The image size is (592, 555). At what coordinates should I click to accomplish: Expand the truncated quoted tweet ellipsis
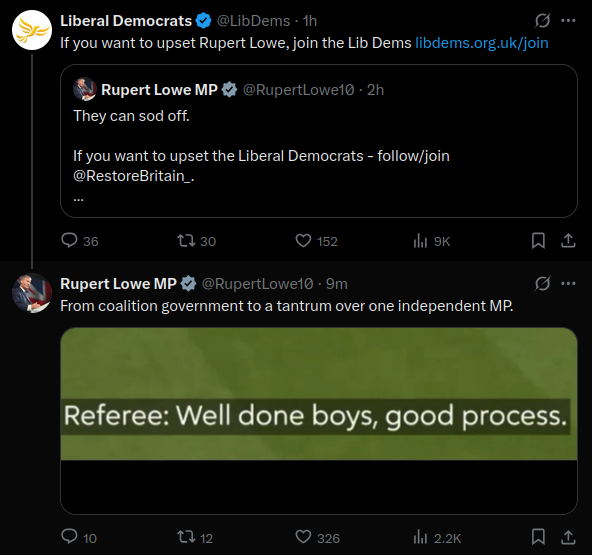[78, 198]
